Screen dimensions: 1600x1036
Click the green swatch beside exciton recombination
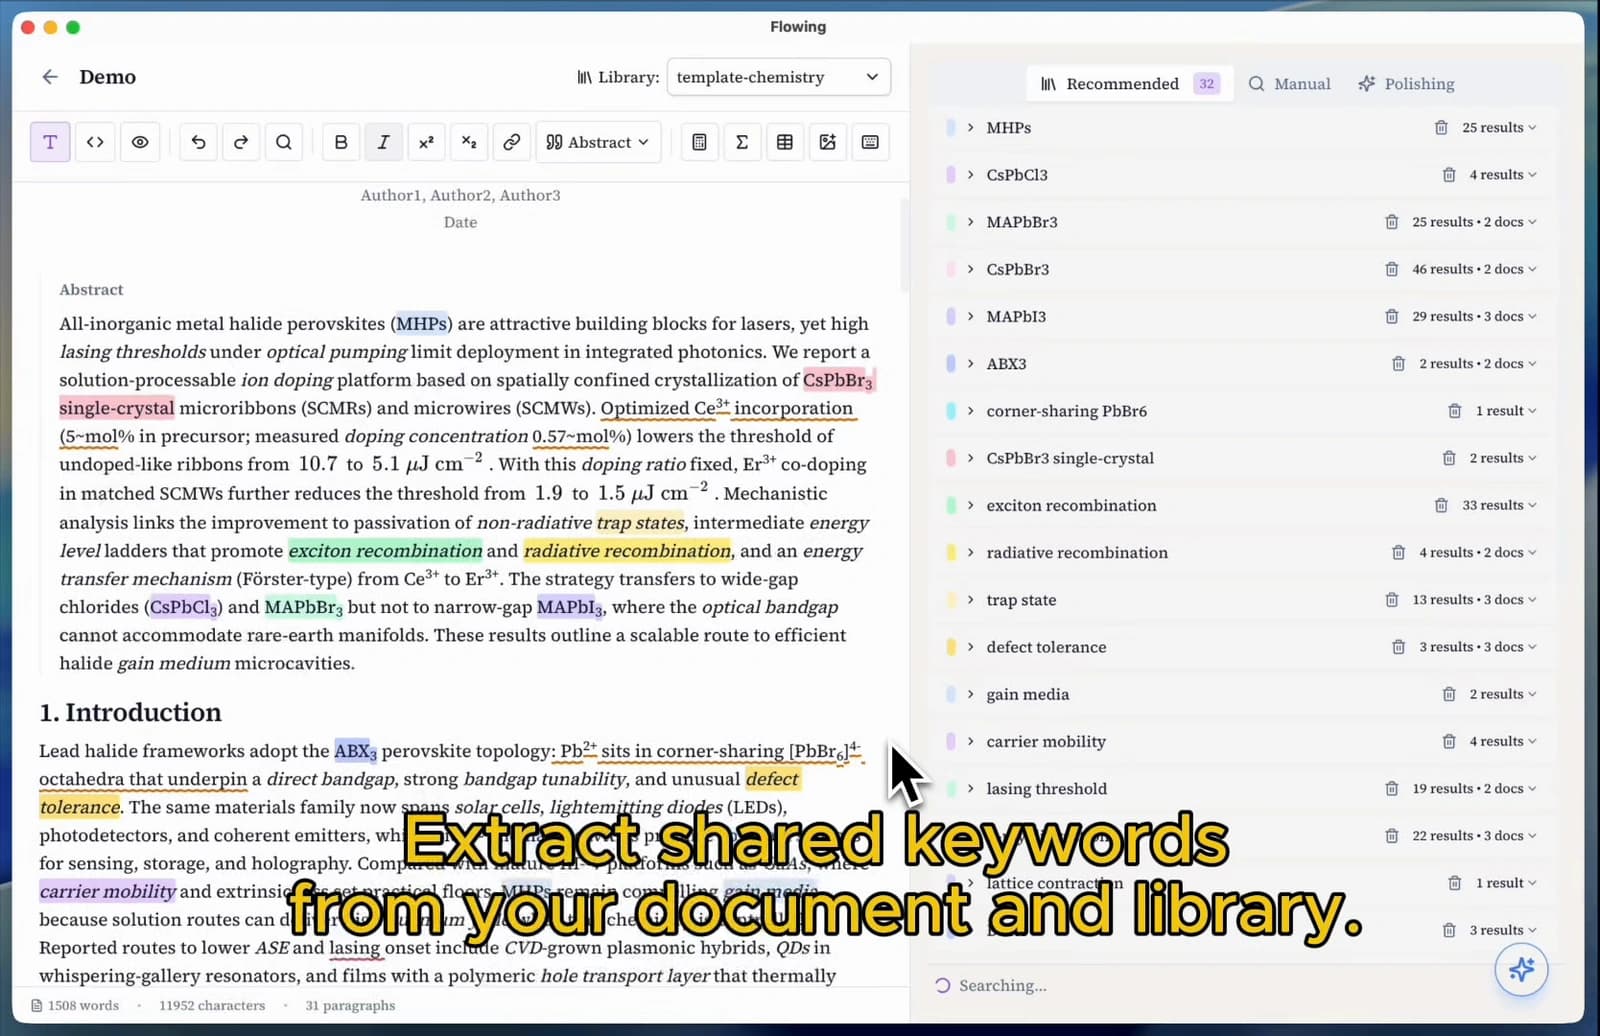pyautogui.click(x=950, y=505)
